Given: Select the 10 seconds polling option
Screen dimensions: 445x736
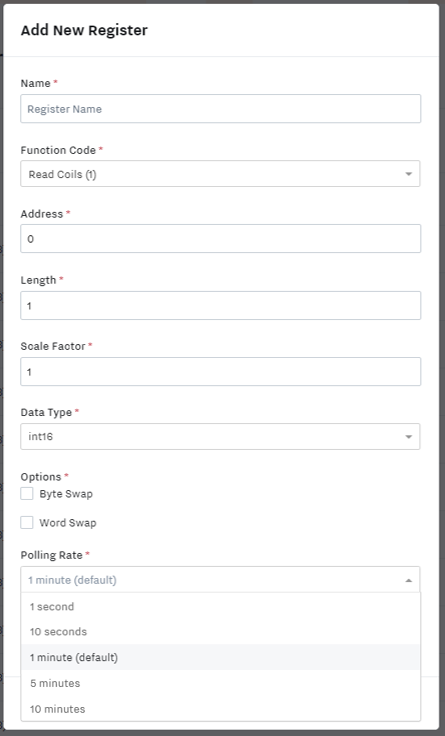Looking at the screenshot, I should (x=221, y=632).
